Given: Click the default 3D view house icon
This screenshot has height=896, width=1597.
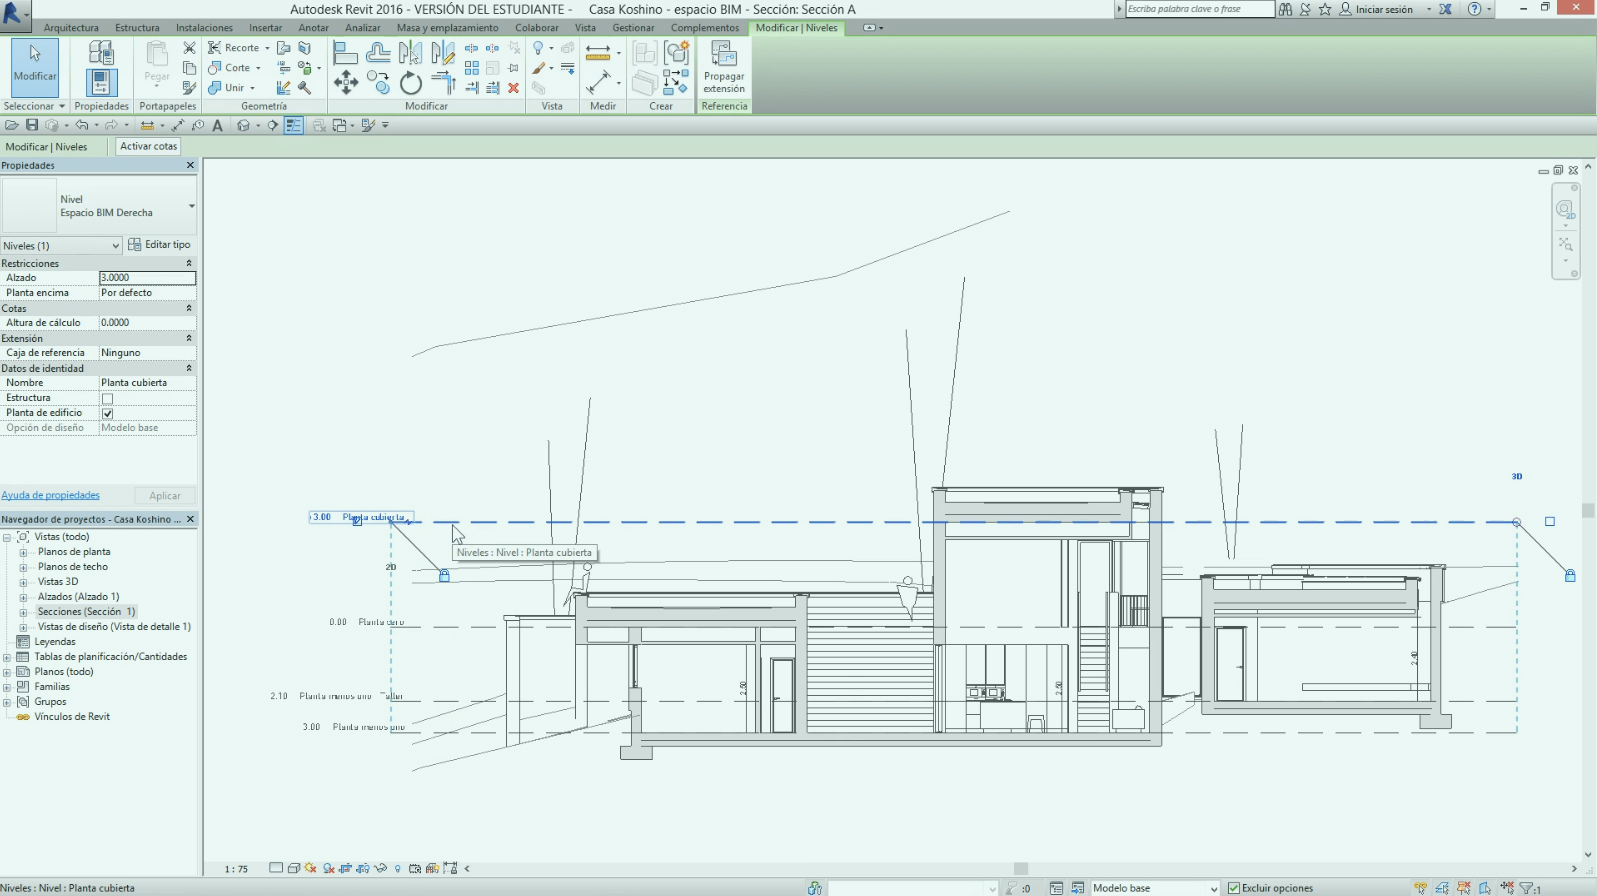Looking at the screenshot, I should (243, 125).
